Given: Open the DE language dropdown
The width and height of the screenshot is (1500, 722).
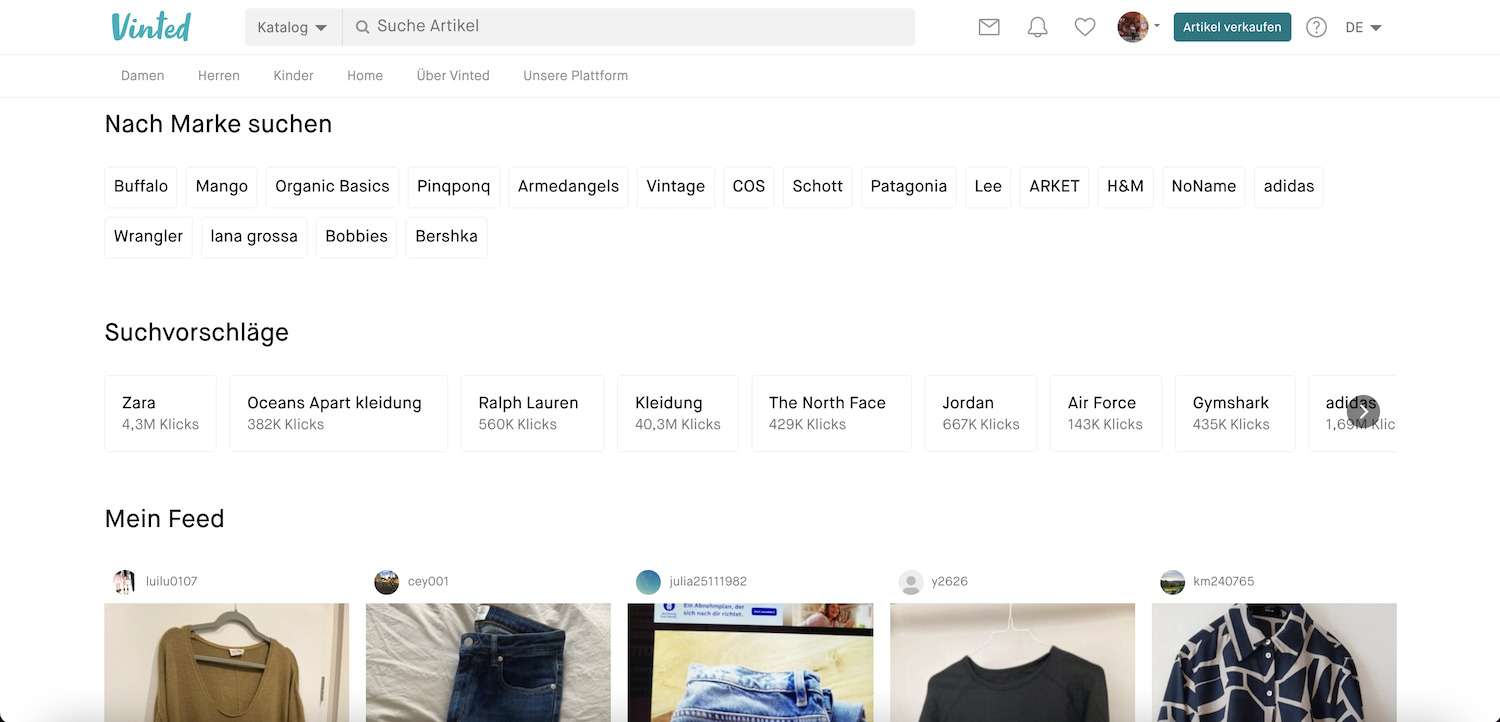Looking at the screenshot, I should [1363, 27].
